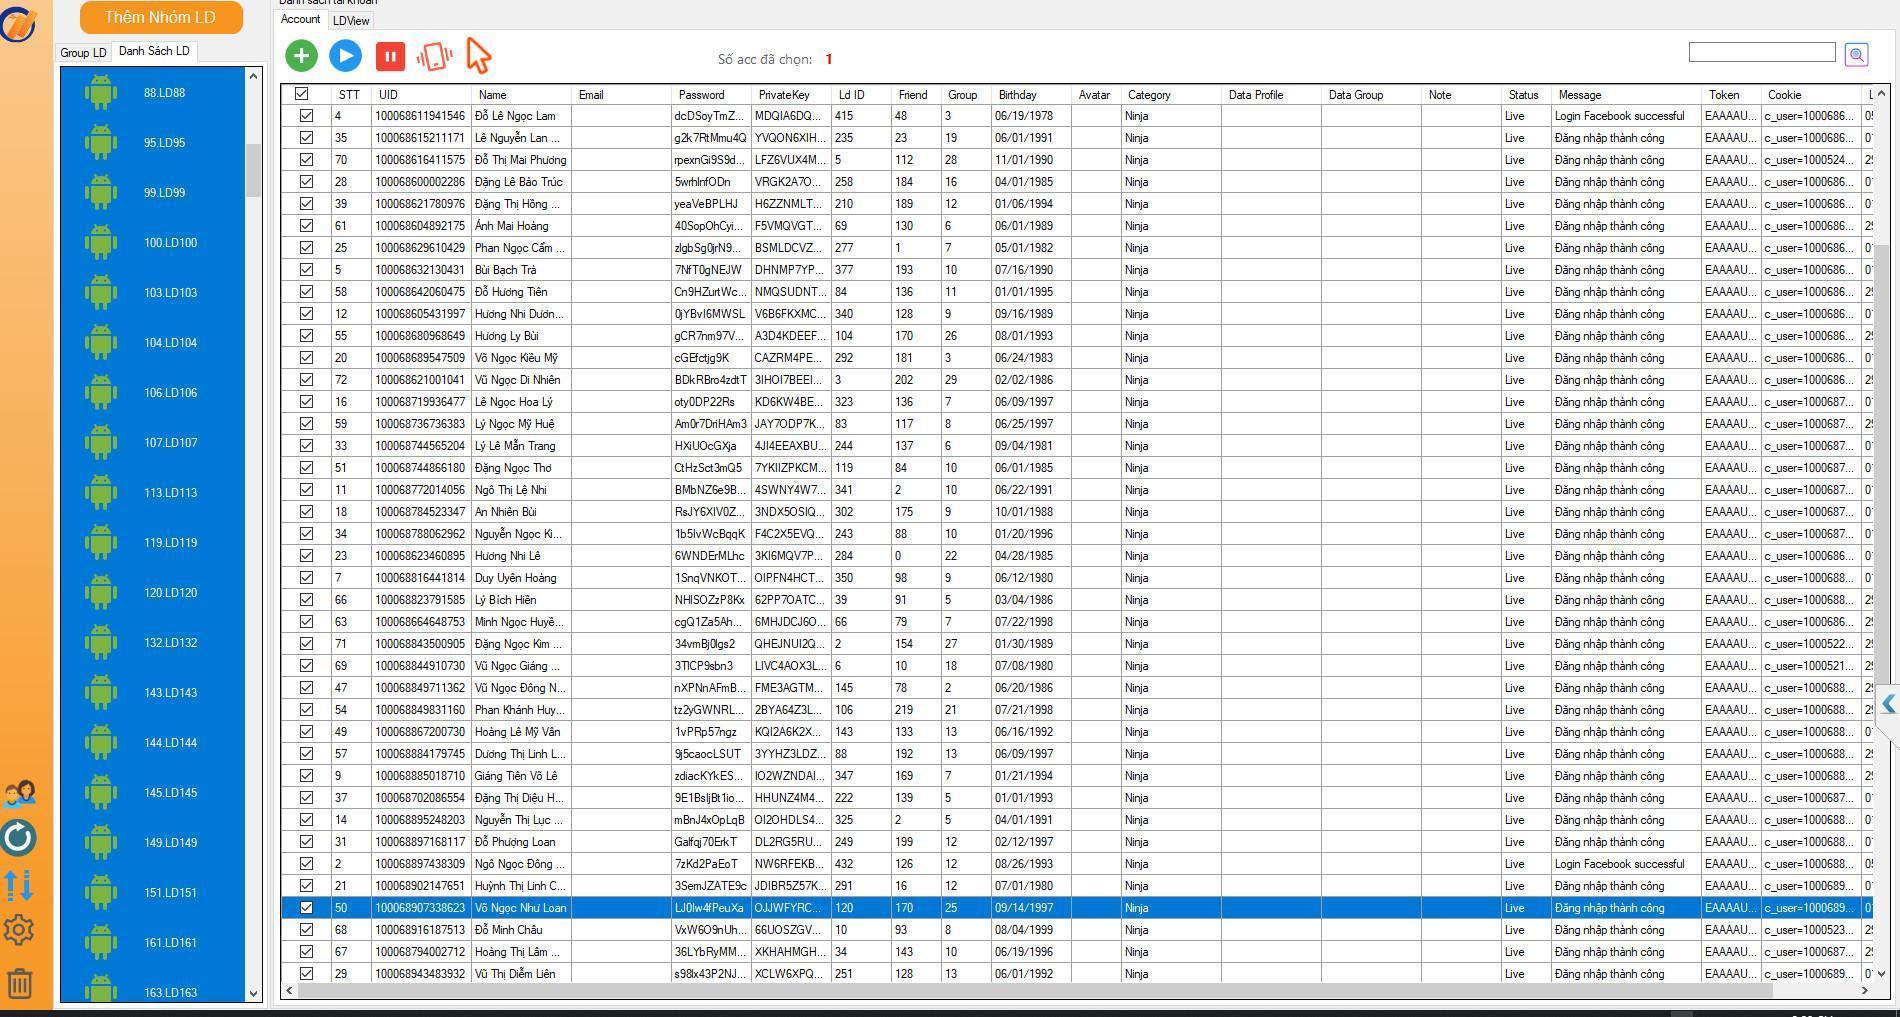Open settings gear in the sidebar
The width and height of the screenshot is (1900, 1017).
19,930
